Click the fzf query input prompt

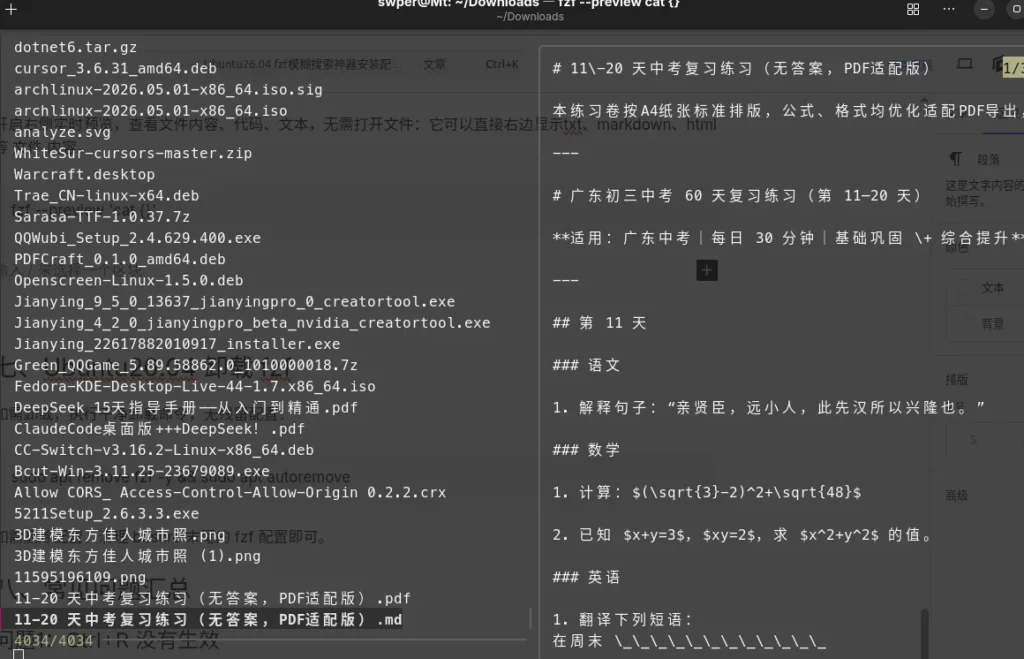click(x=18, y=654)
